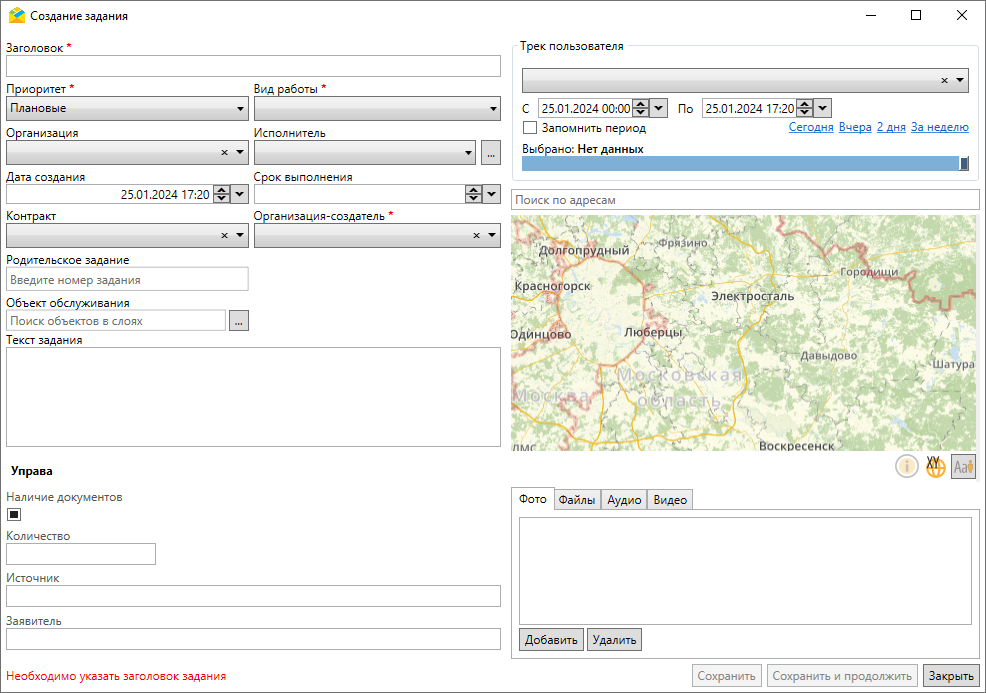
Task: Expand the Организация-создатель dropdown
Action: 492,236
